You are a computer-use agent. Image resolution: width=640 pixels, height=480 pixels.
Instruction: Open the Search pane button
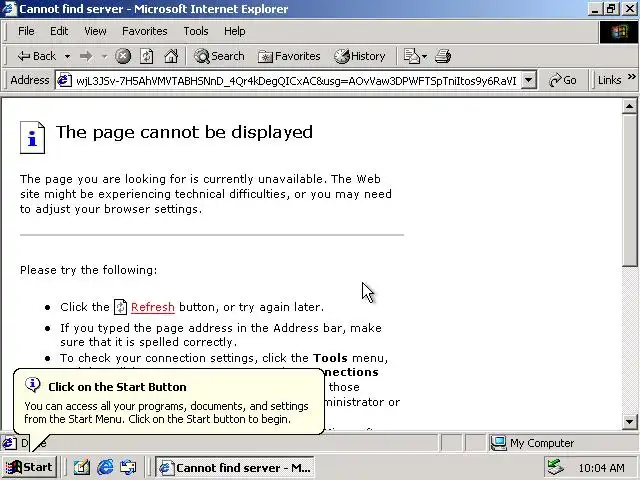[x=219, y=56]
